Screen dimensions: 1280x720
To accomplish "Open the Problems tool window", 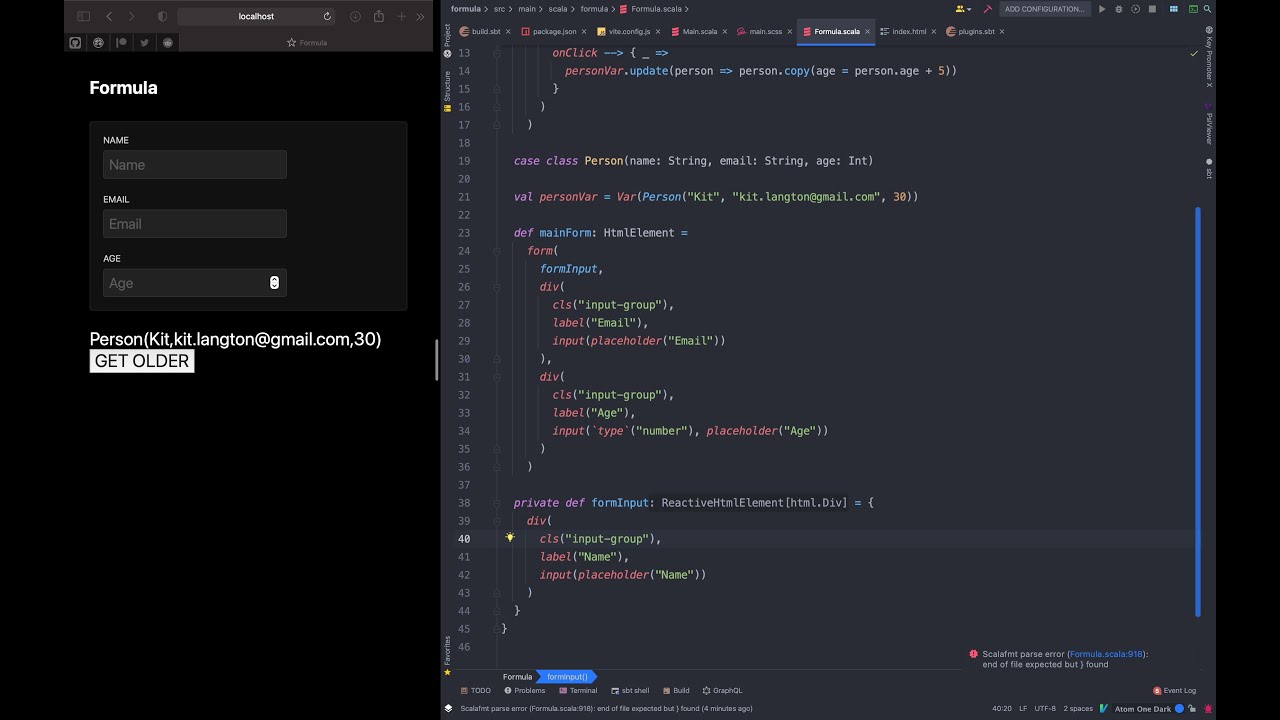I will (x=525, y=690).
